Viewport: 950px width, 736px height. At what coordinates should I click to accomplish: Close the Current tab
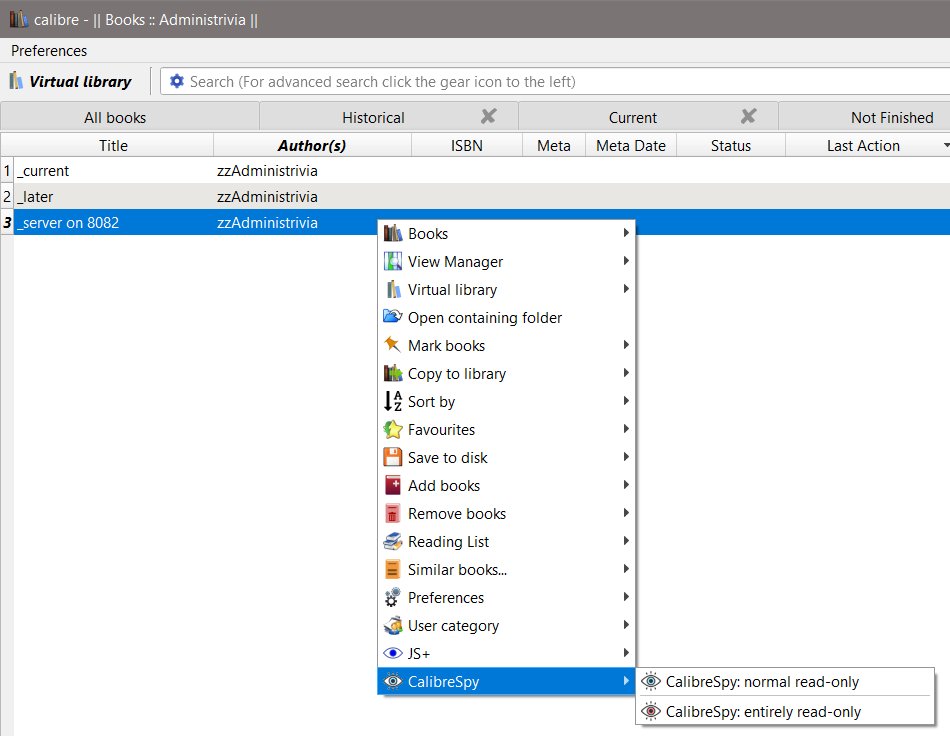pyautogui.click(x=748, y=116)
